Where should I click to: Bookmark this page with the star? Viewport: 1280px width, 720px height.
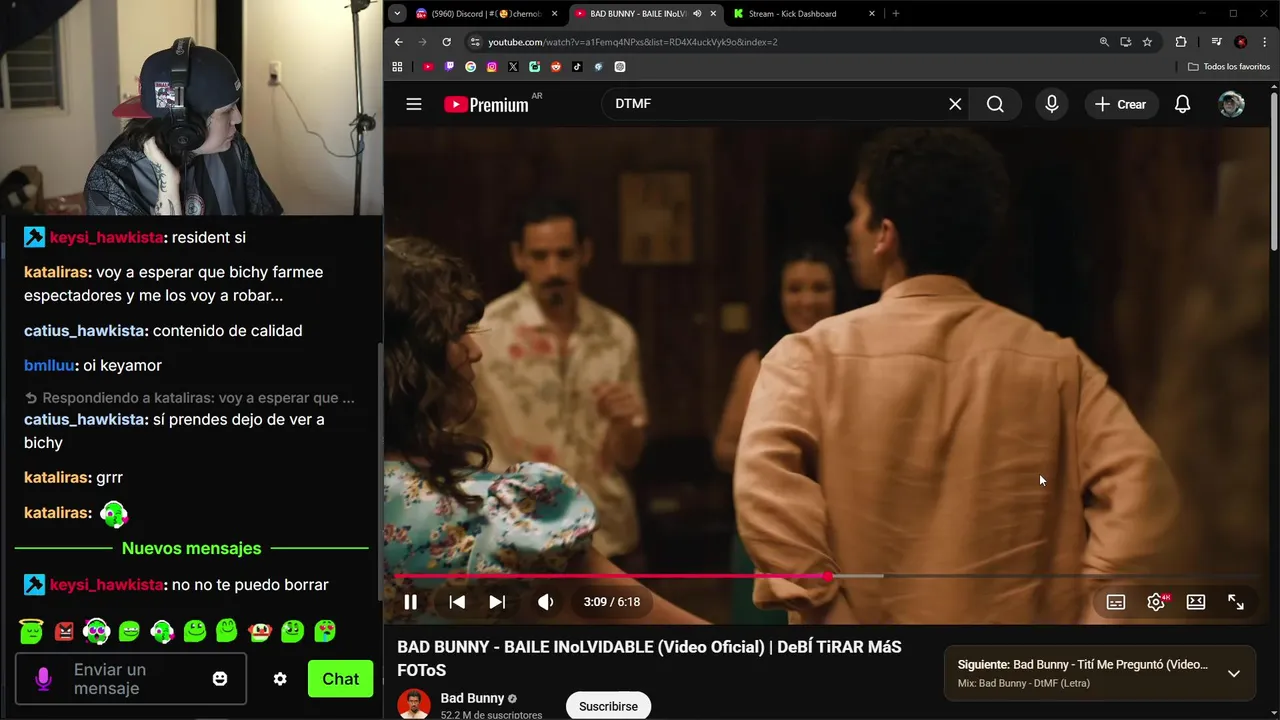(x=1147, y=42)
